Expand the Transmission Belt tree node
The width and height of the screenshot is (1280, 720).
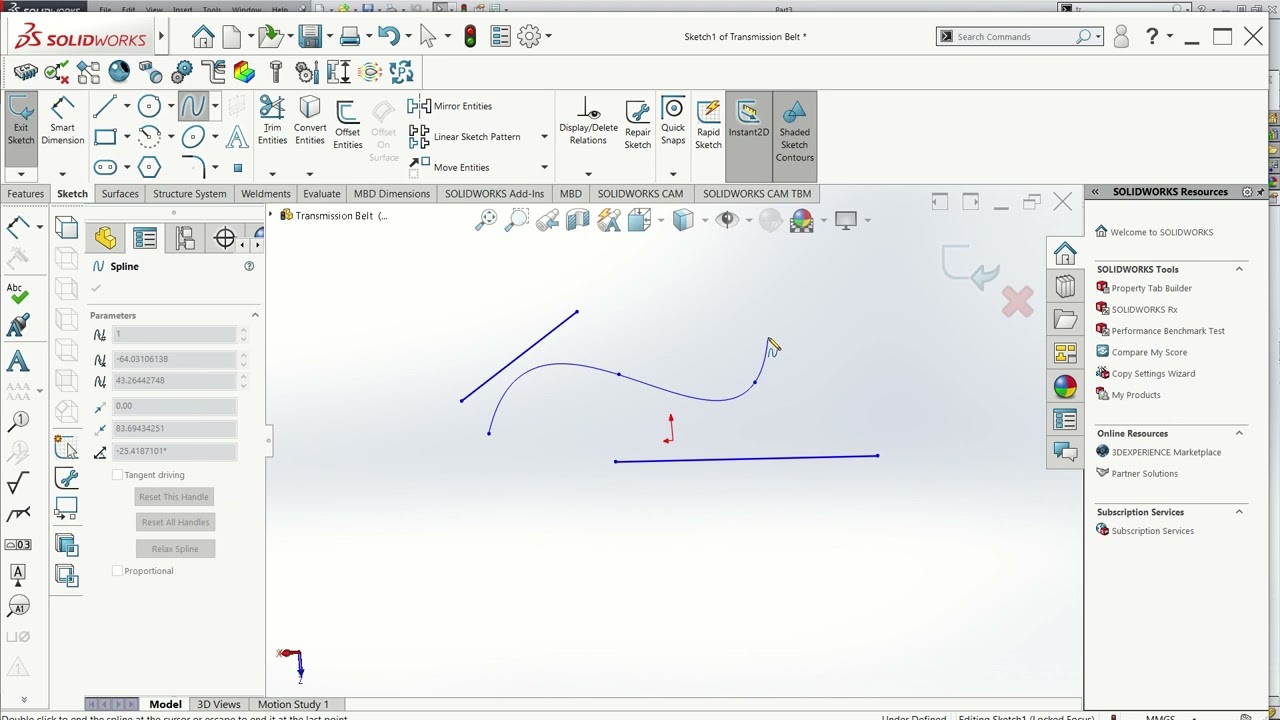(x=271, y=215)
